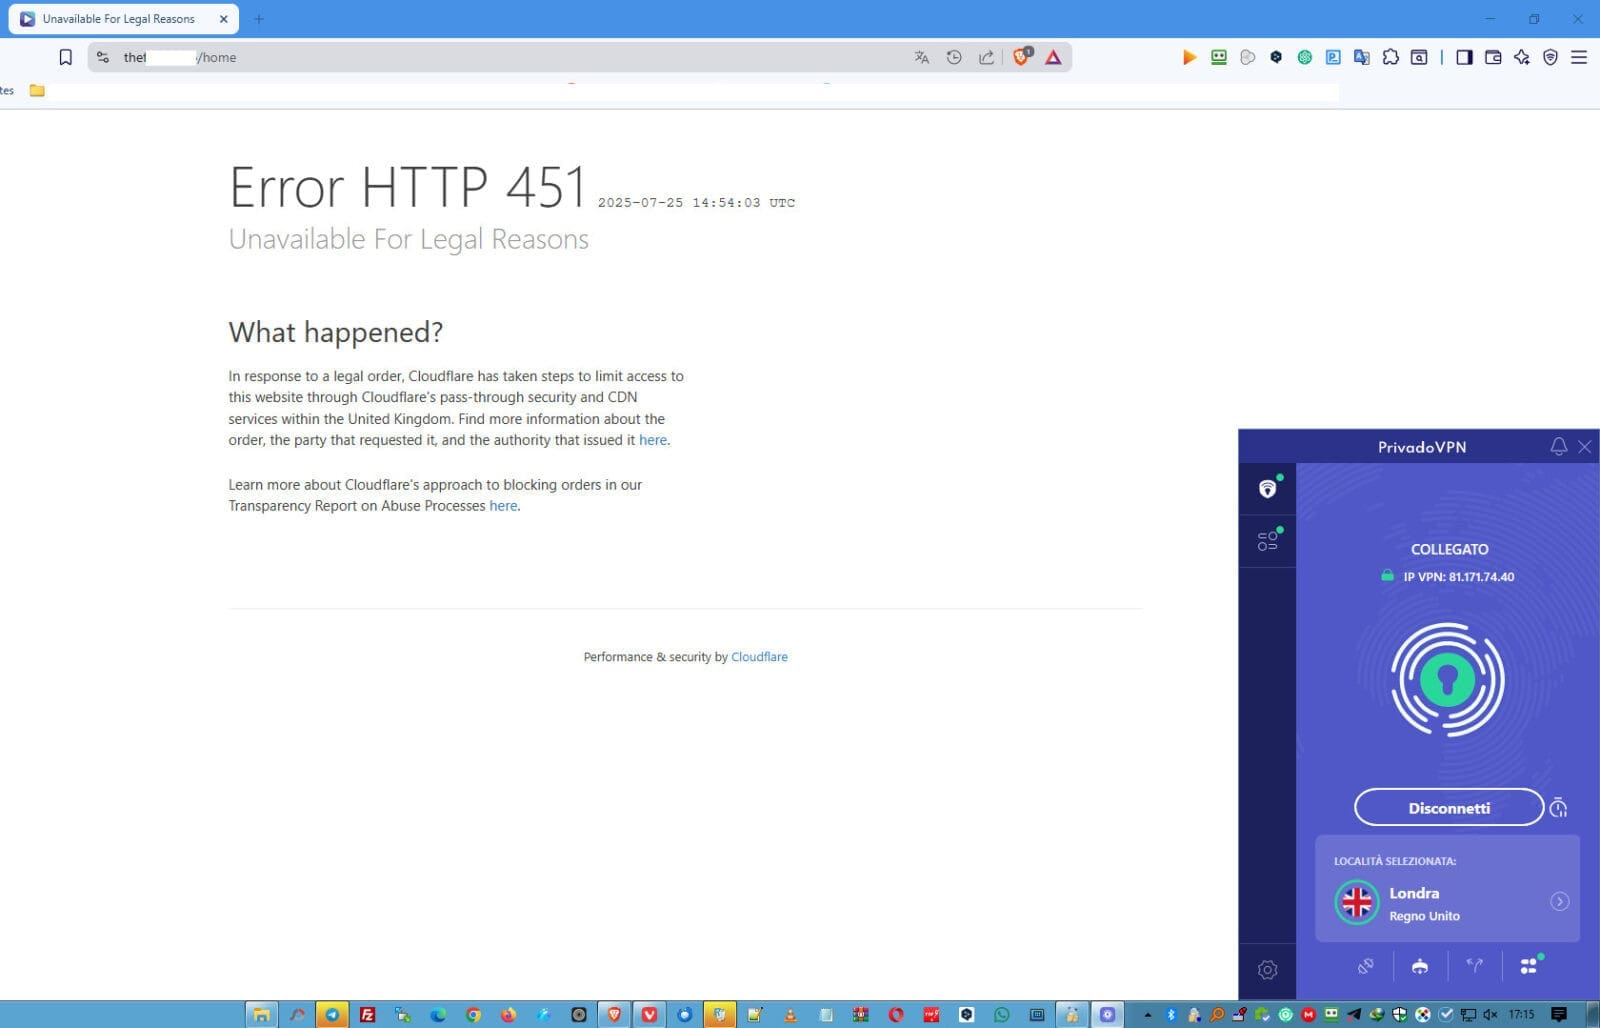Open Leo AI sparkle icon

[x=1522, y=57]
